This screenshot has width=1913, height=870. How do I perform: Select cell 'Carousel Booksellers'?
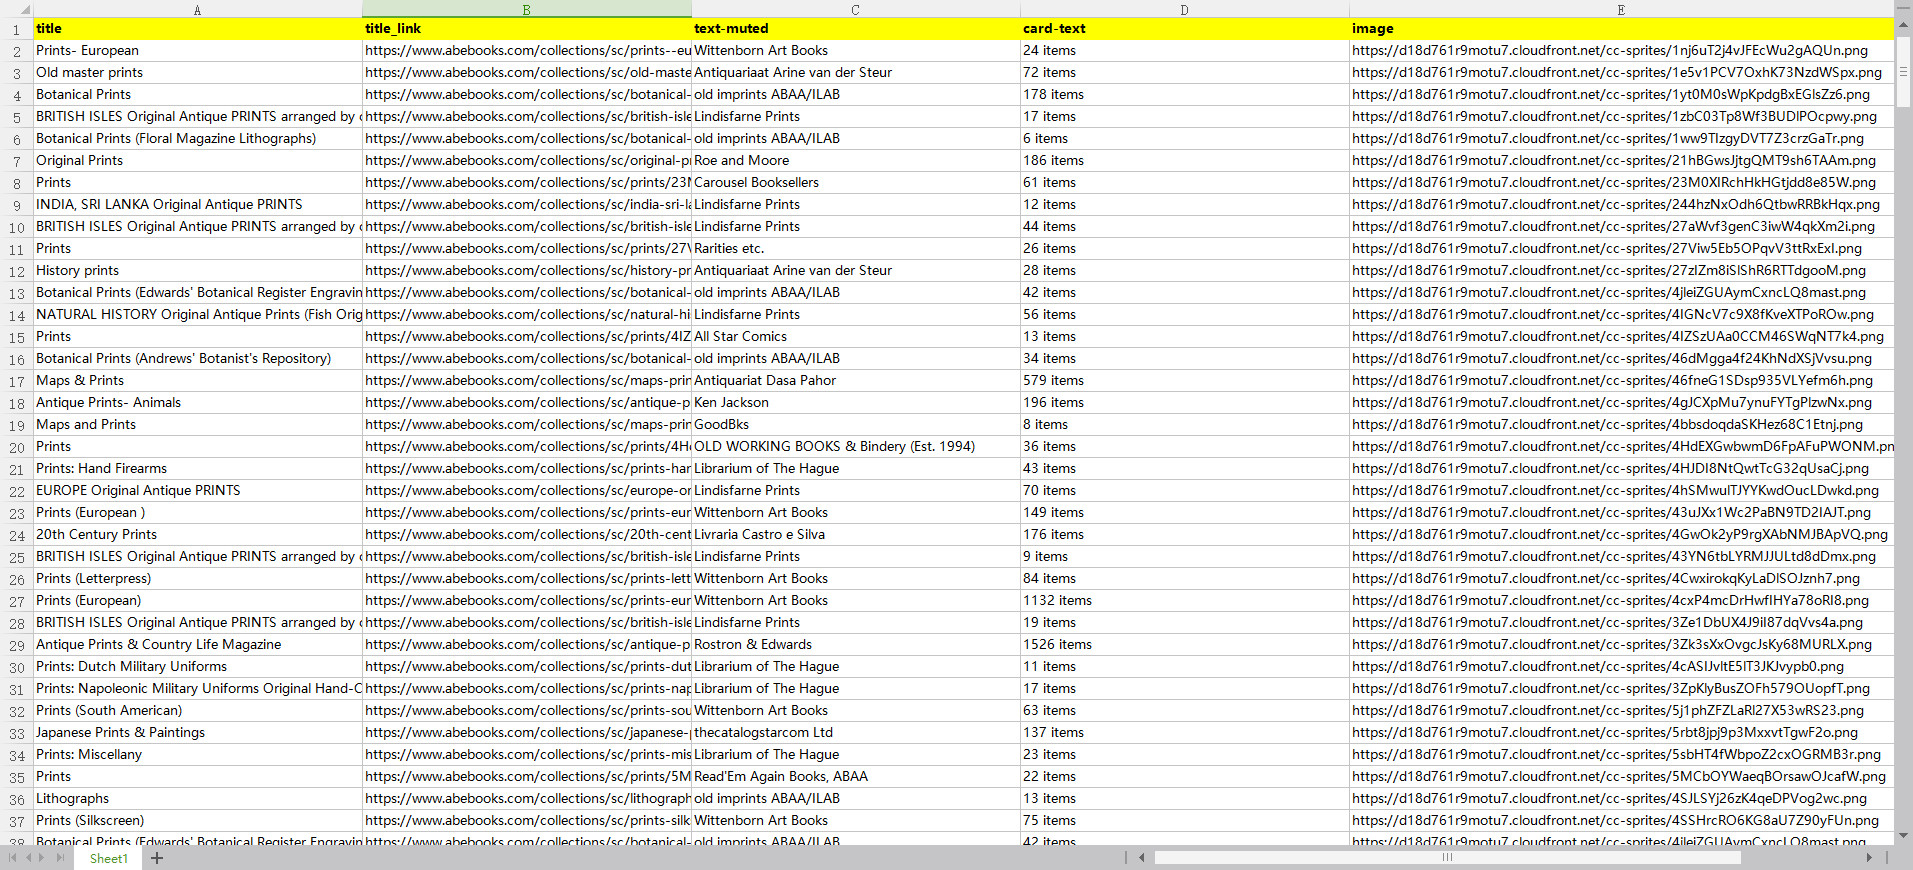click(x=855, y=183)
